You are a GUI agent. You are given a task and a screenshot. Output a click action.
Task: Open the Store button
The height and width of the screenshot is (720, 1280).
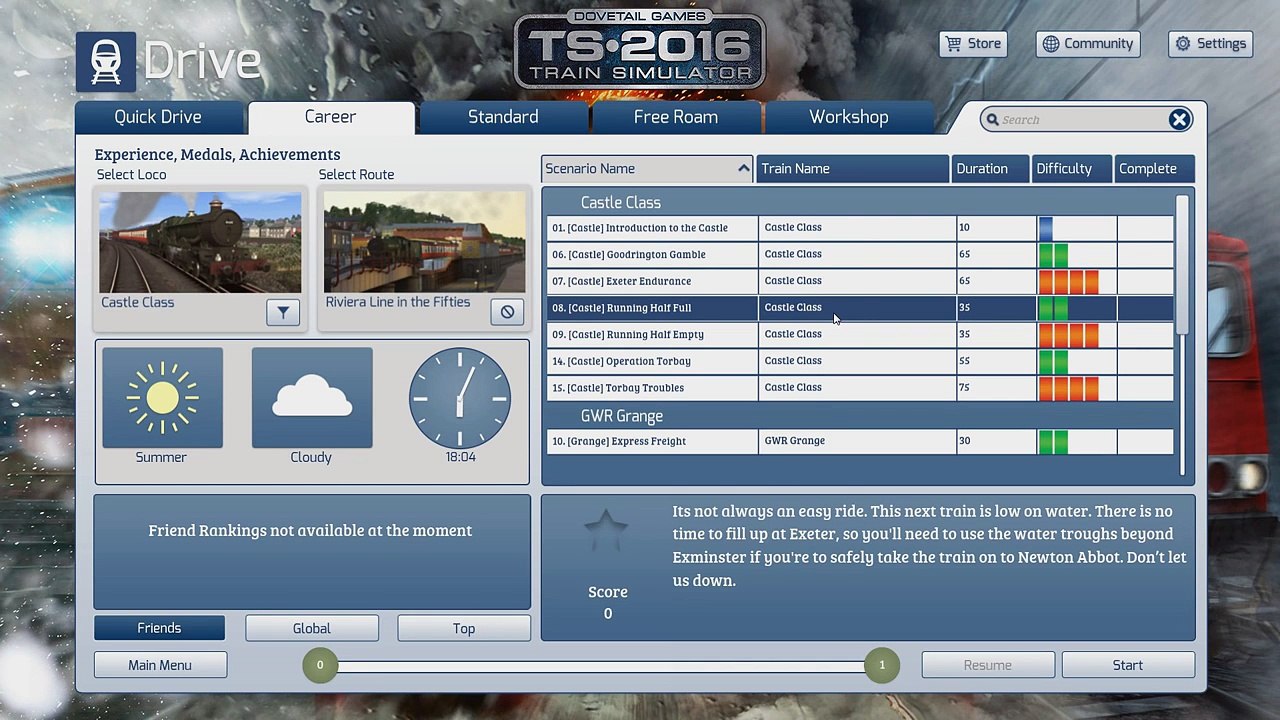(x=973, y=44)
